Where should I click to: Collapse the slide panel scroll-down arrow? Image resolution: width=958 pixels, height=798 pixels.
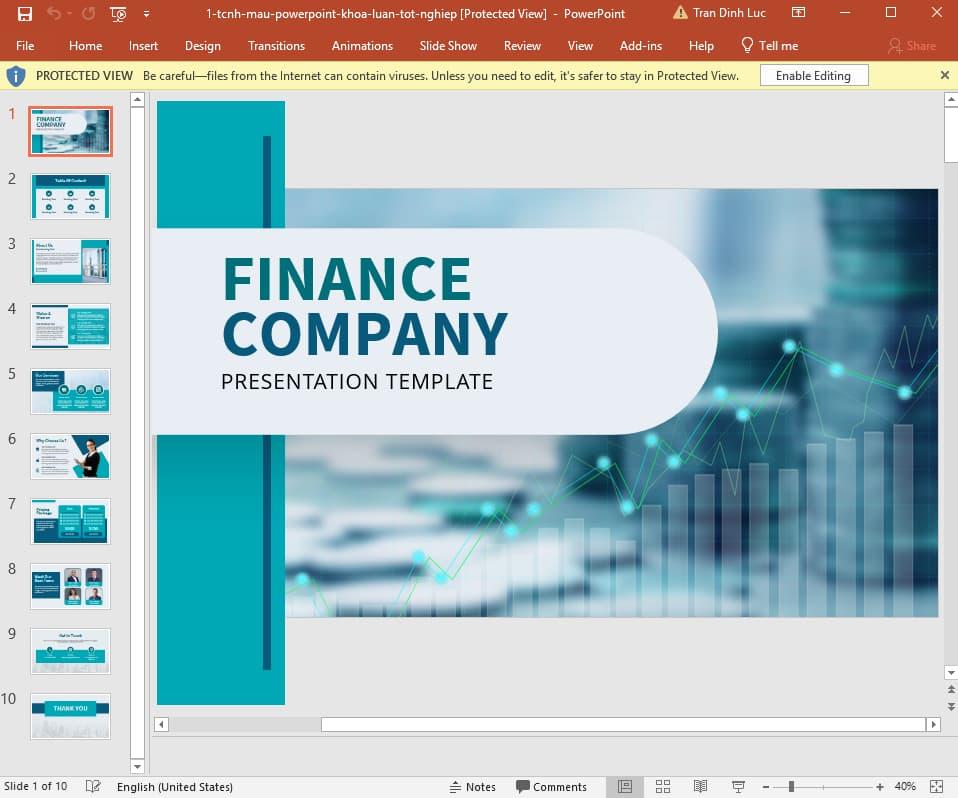click(x=137, y=766)
